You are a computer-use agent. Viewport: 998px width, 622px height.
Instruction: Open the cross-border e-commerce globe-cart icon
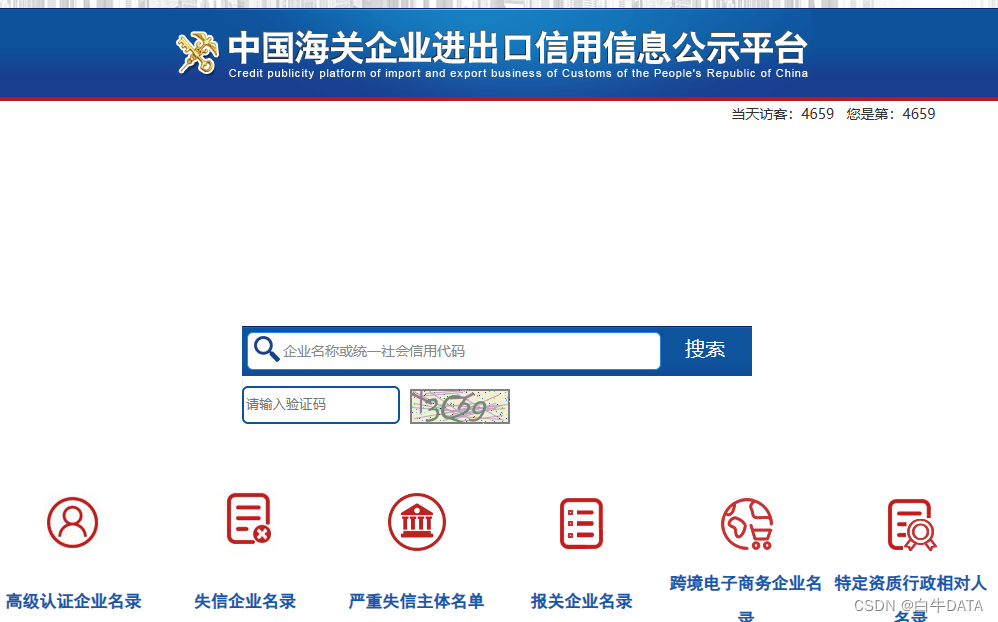(x=747, y=524)
